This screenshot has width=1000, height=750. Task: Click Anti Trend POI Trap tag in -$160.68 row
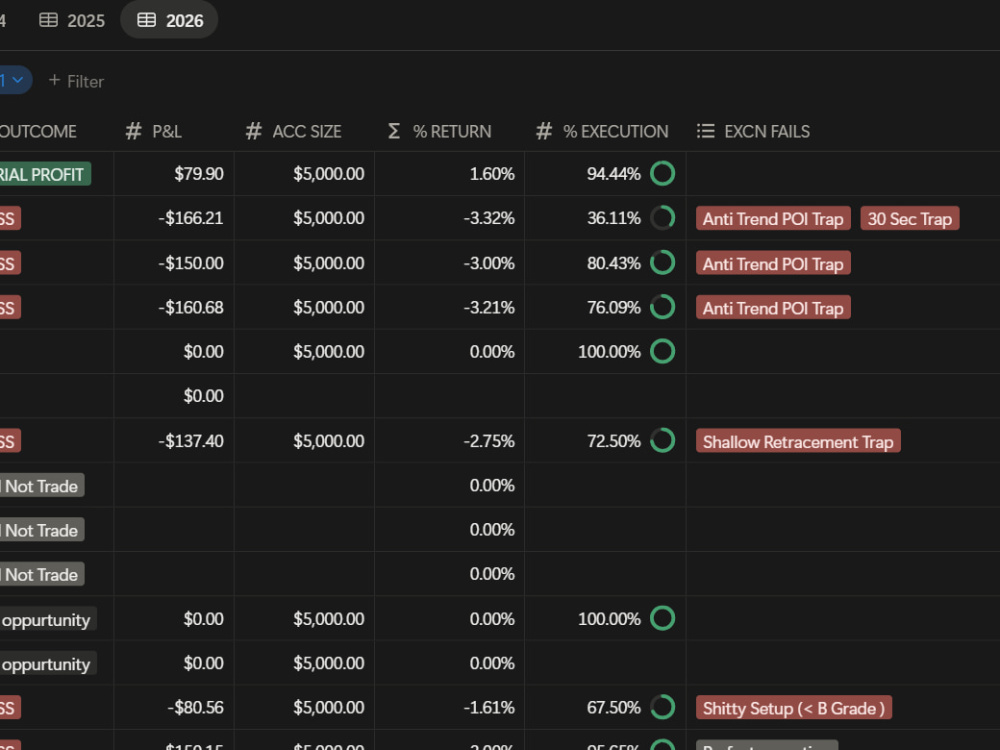[x=773, y=308]
